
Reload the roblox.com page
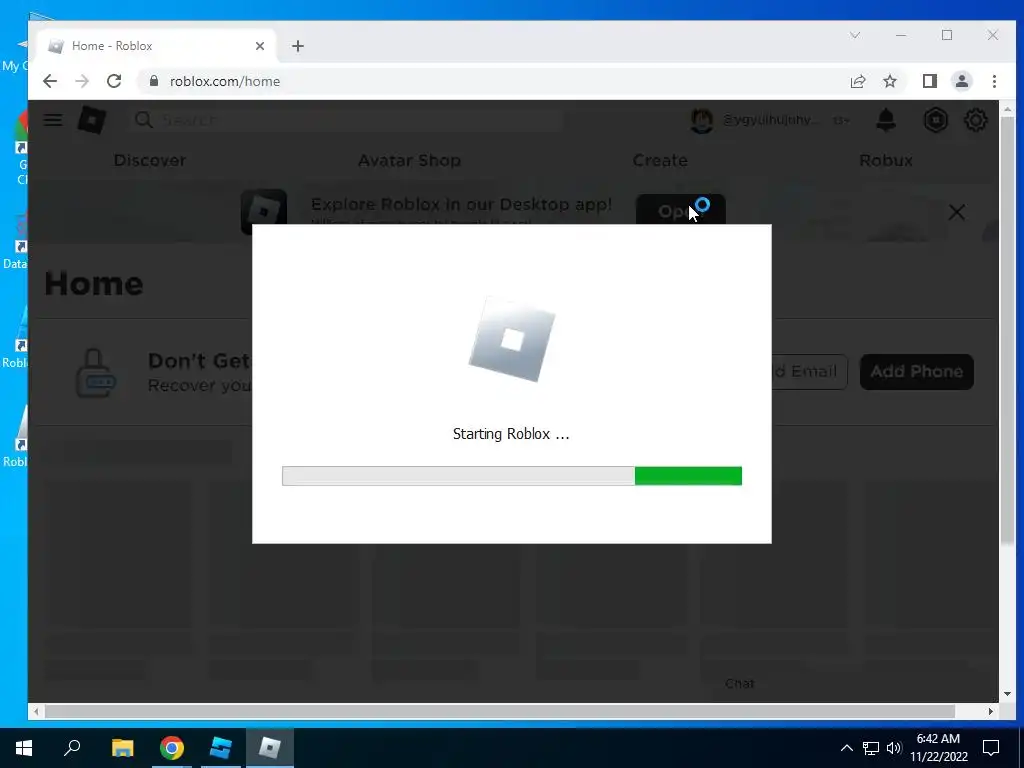tap(114, 81)
